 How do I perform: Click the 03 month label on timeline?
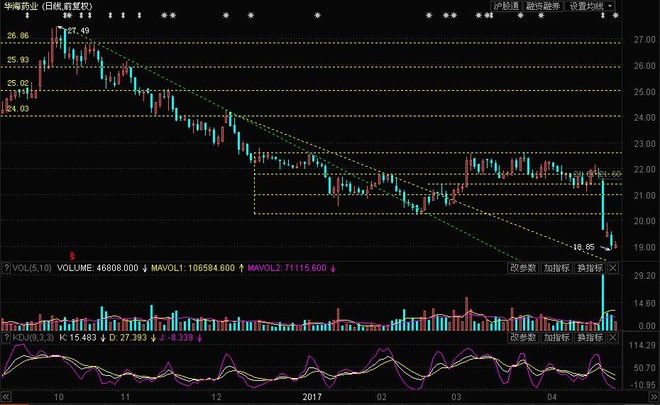[456, 397]
